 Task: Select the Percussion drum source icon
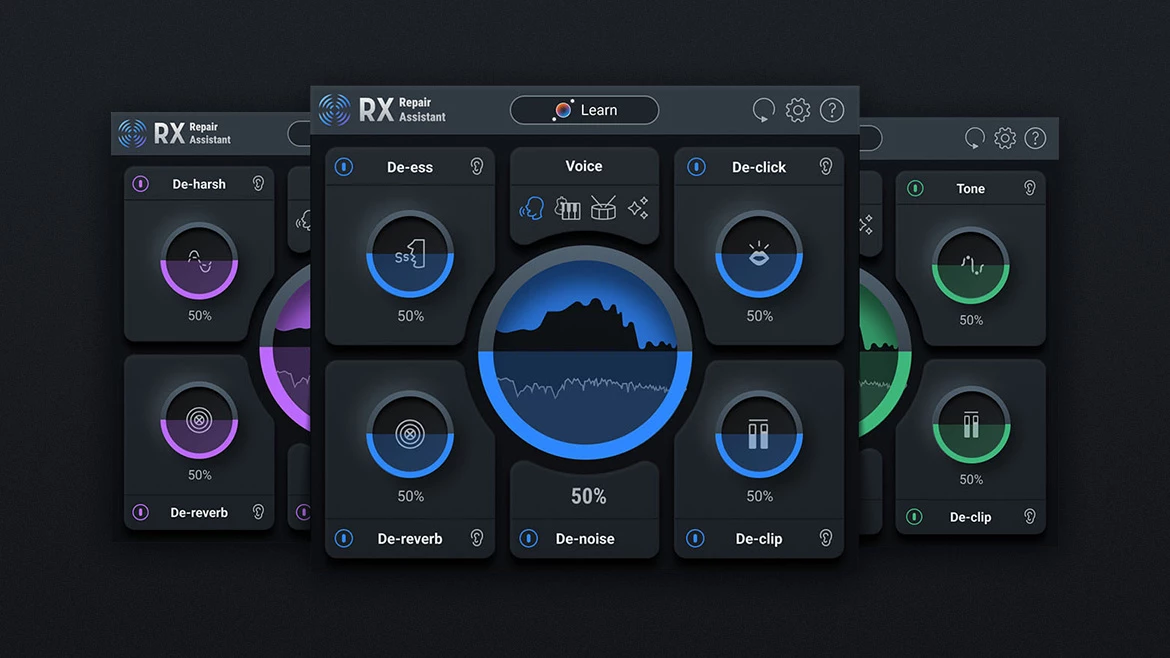click(602, 207)
